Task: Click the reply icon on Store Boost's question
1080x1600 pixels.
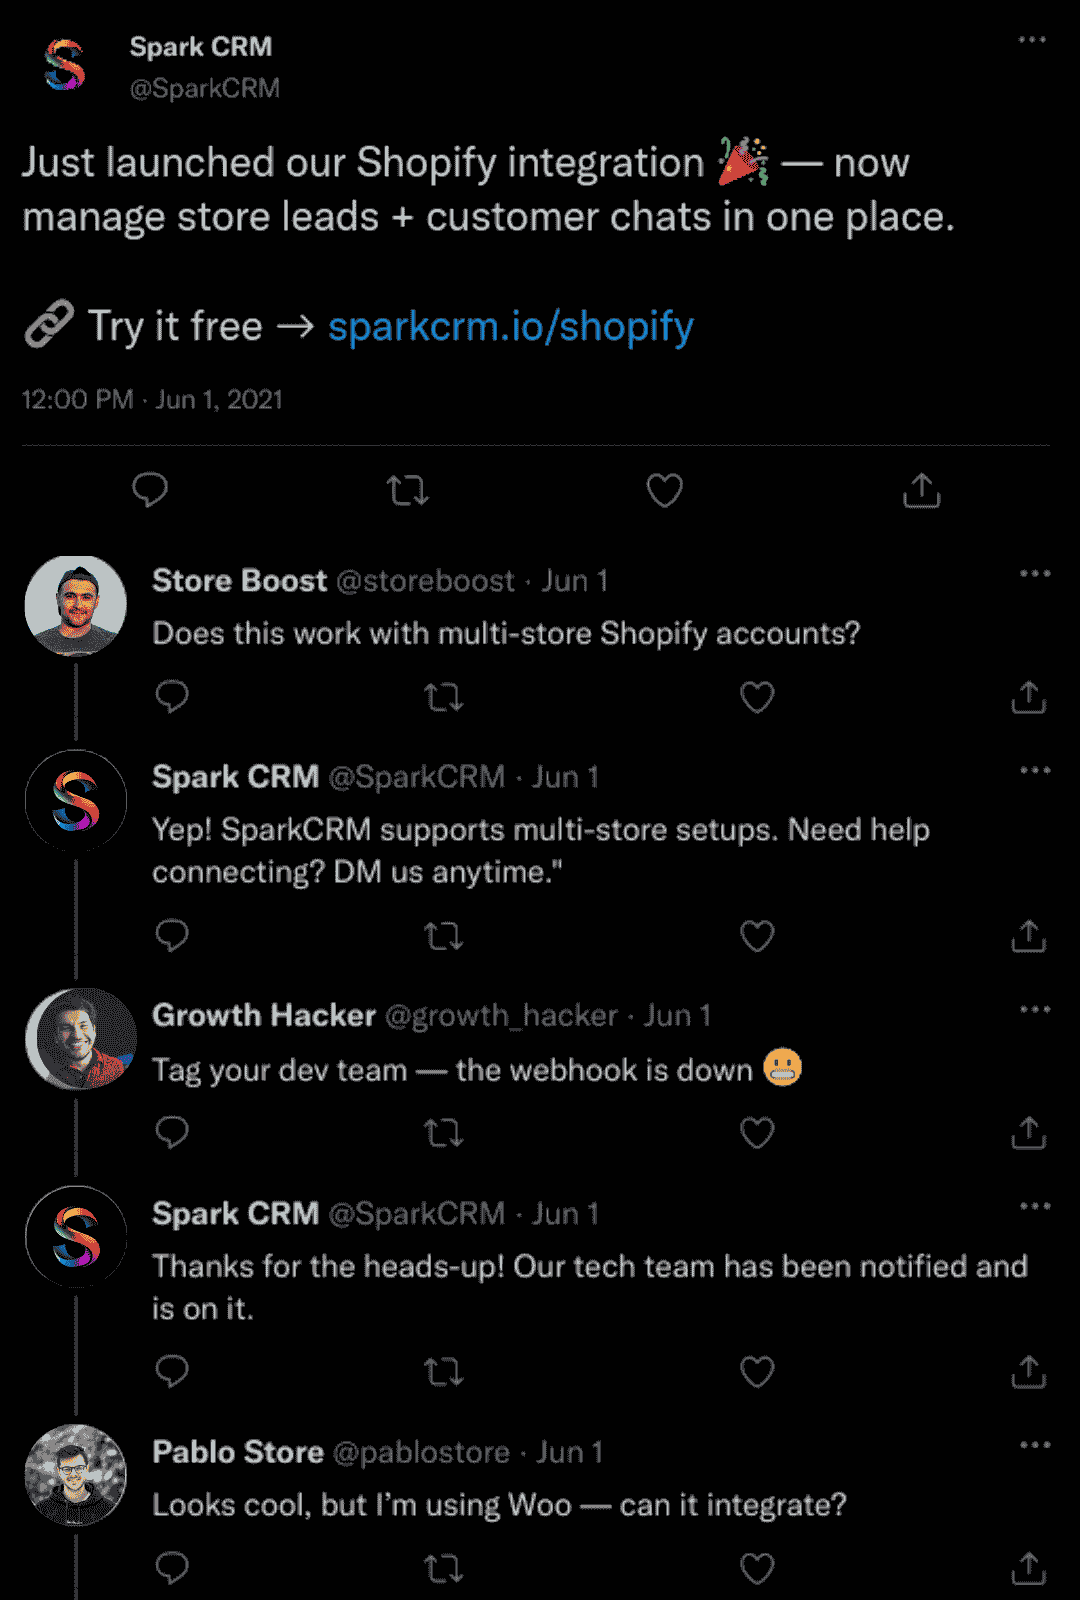Action: [172, 697]
